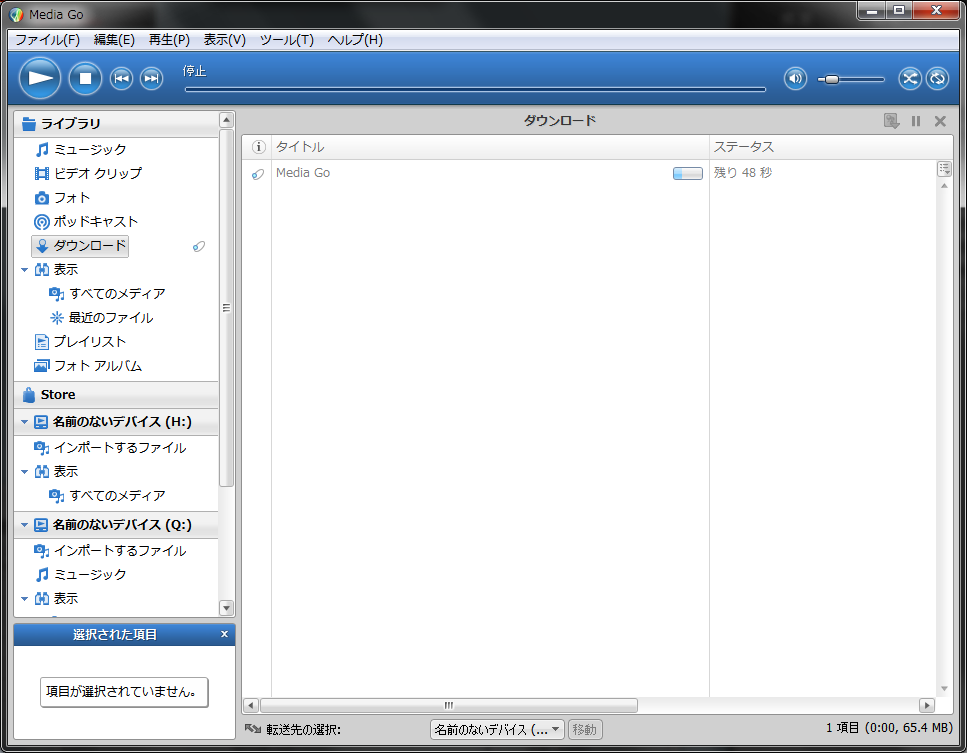This screenshot has width=967, height=753.
Task: Start playback with the Play button
Action: pos(40,78)
